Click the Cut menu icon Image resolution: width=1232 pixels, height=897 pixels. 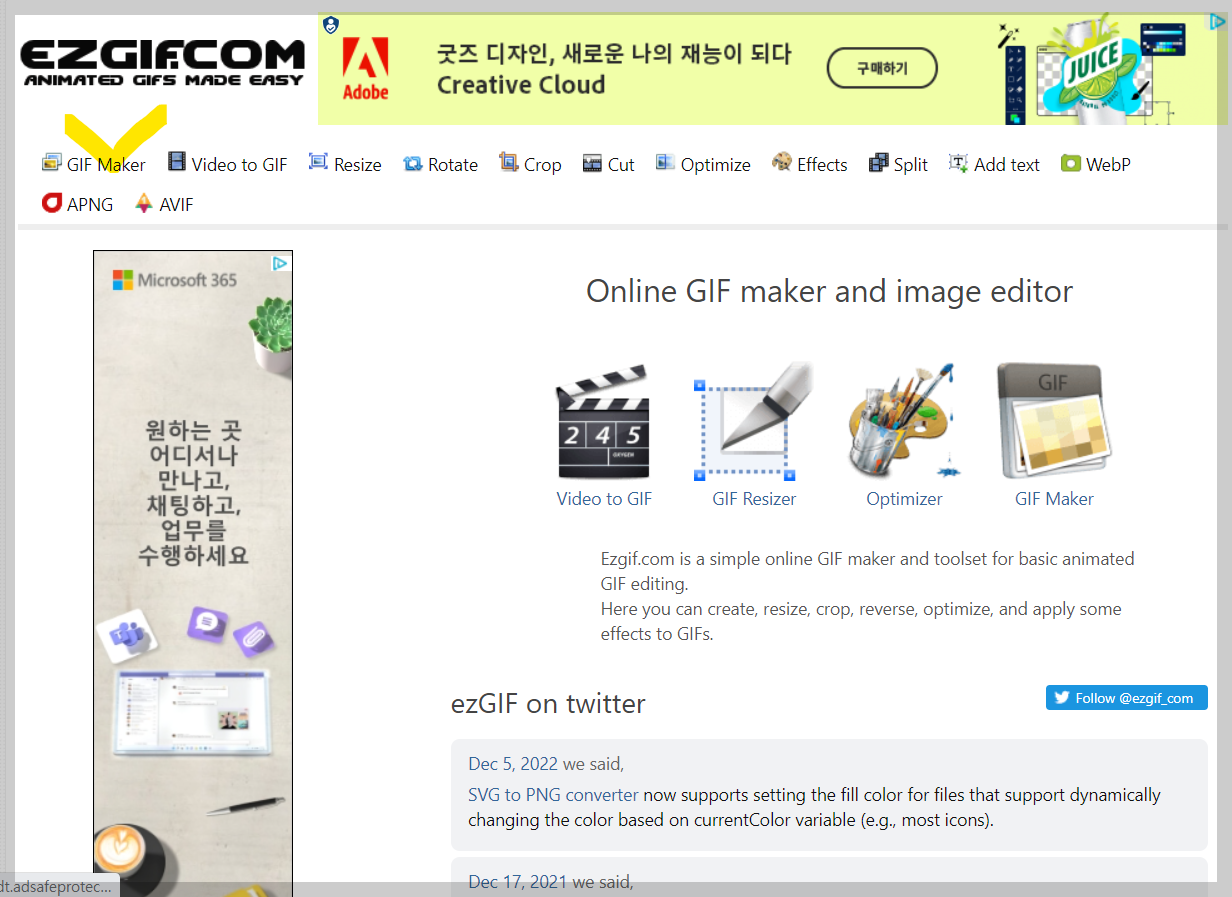(x=592, y=163)
